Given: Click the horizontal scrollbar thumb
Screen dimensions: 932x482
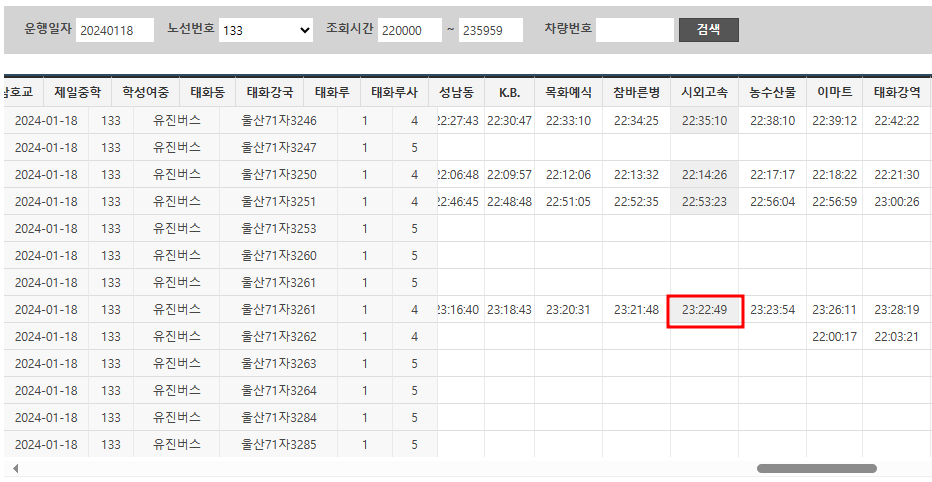Looking at the screenshot, I should pos(816,468).
